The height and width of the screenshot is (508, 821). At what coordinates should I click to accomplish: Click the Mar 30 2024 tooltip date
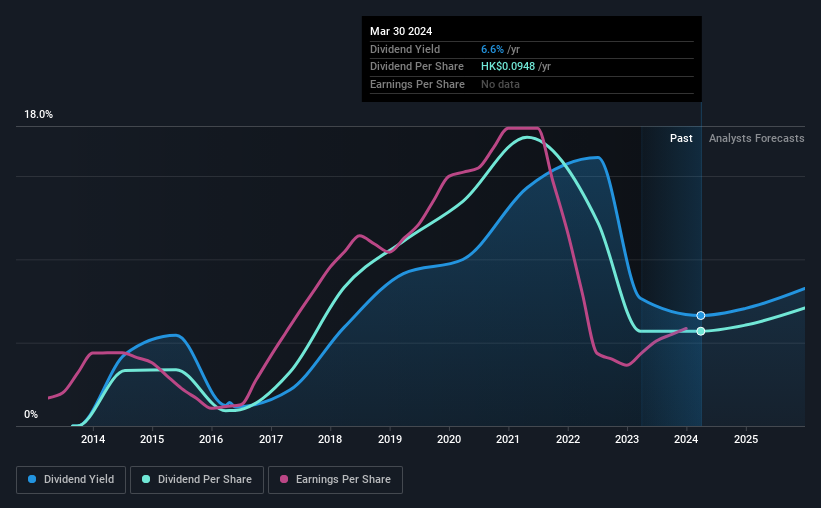pos(401,31)
